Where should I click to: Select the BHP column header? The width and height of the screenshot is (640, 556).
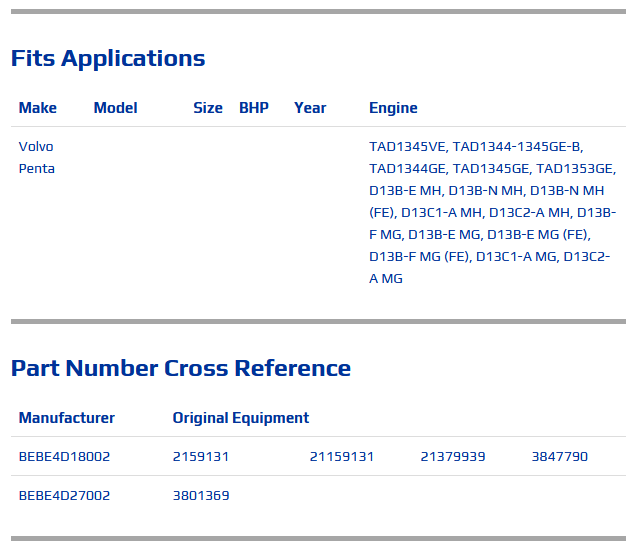point(254,108)
